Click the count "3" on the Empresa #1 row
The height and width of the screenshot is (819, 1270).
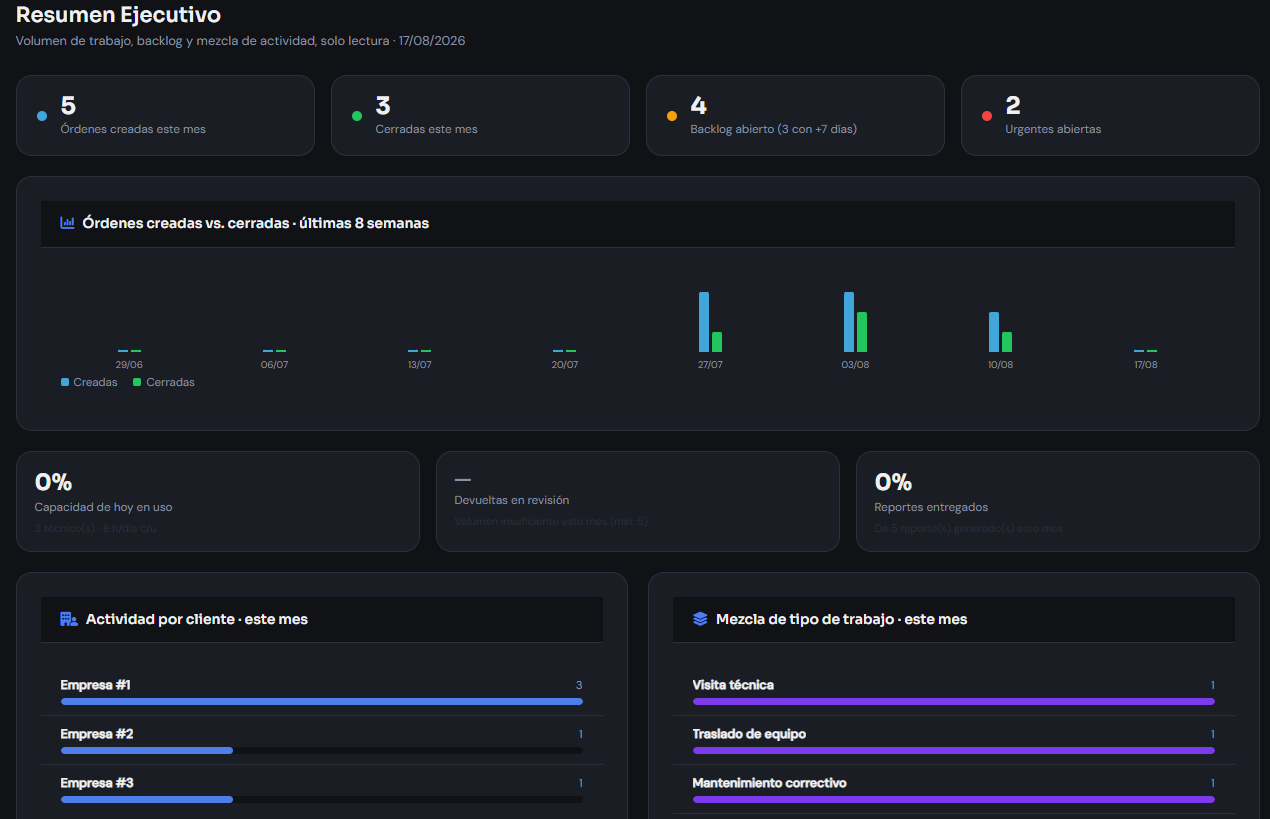tap(579, 685)
